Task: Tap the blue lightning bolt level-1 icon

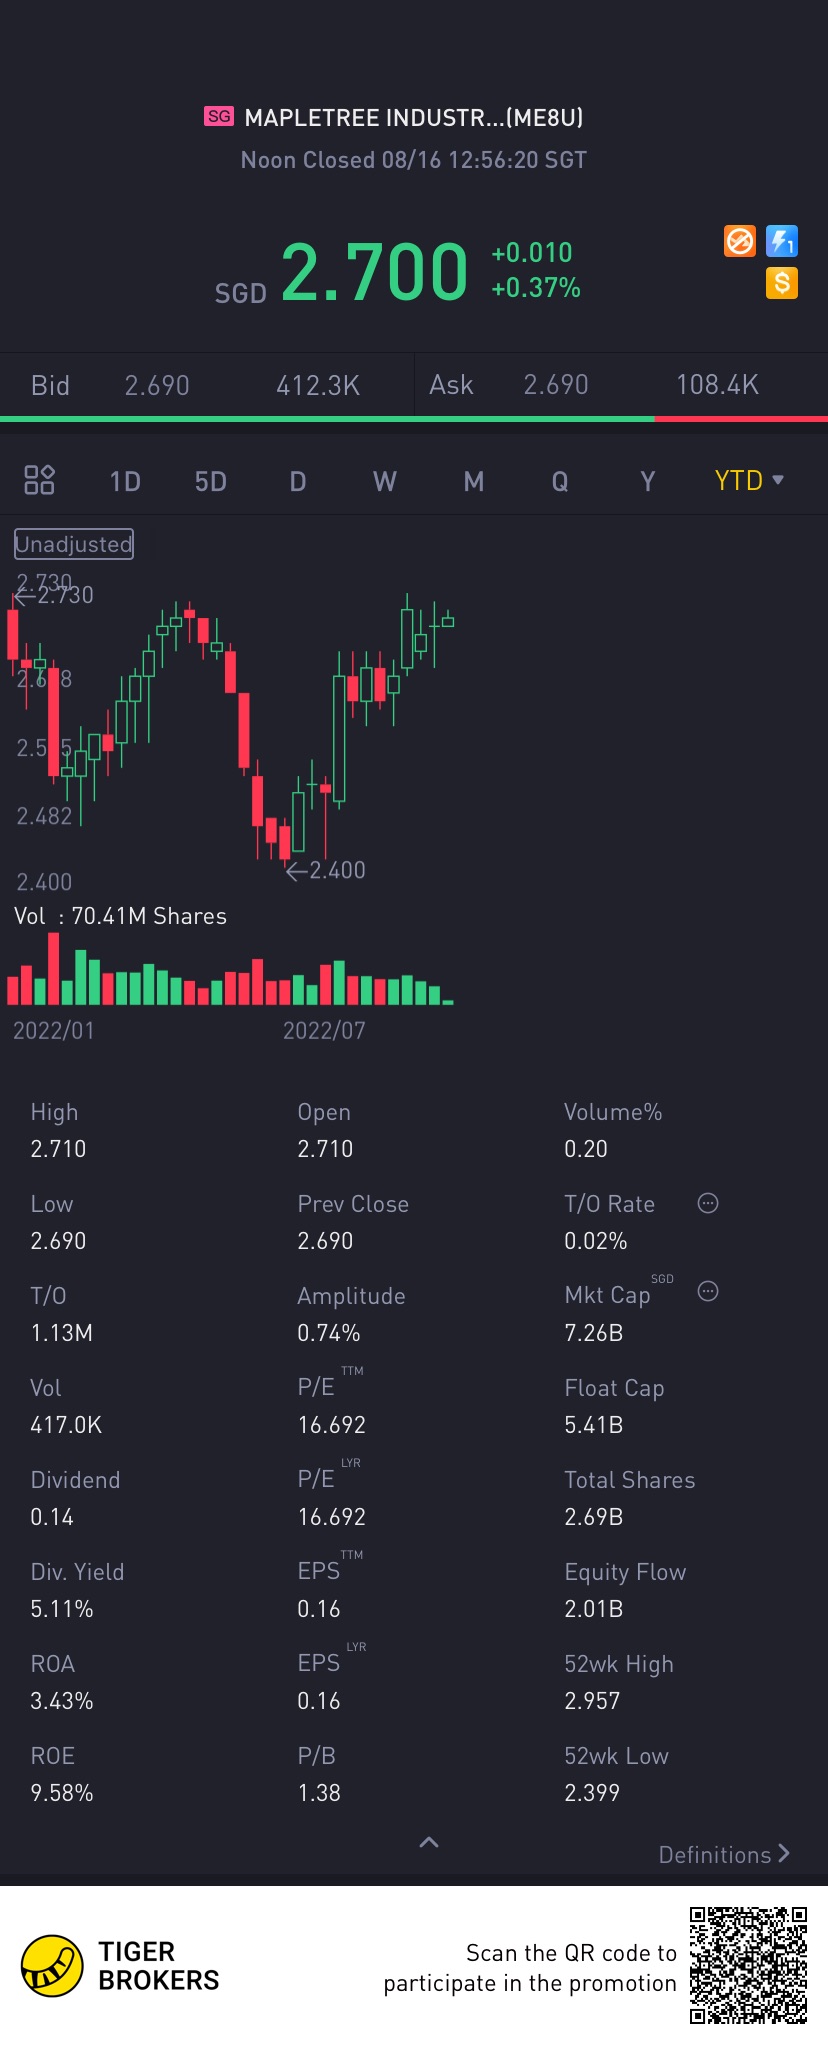Action: click(782, 241)
